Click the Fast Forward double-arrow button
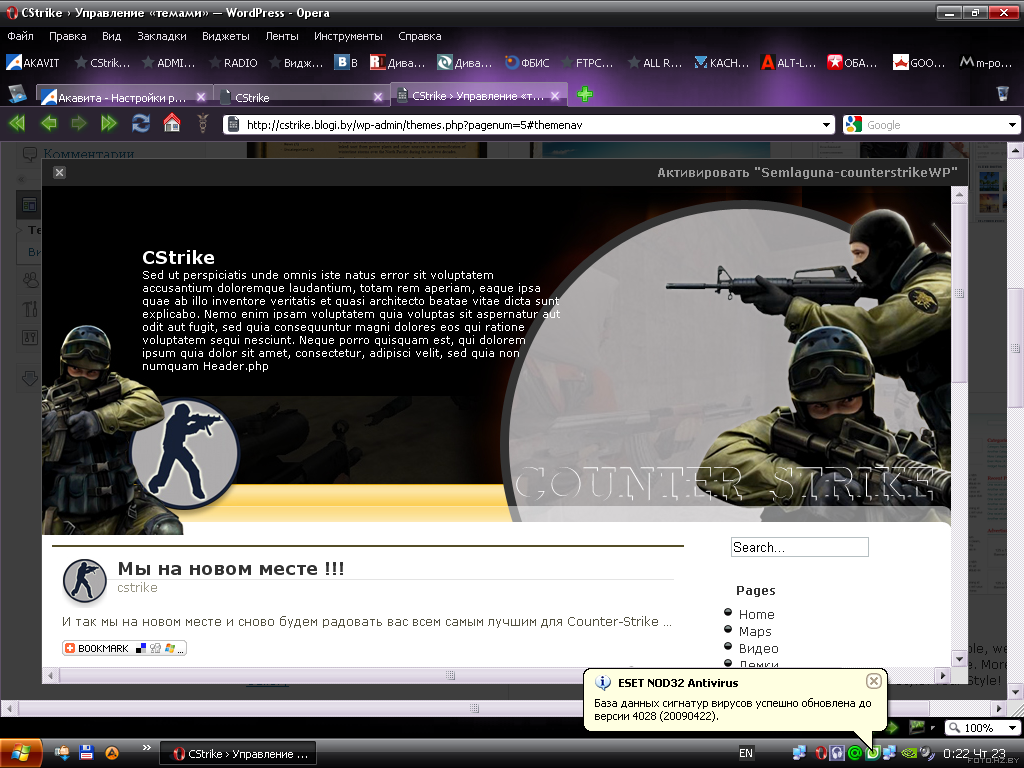Viewport: 1024px width, 768px height. pos(109,123)
